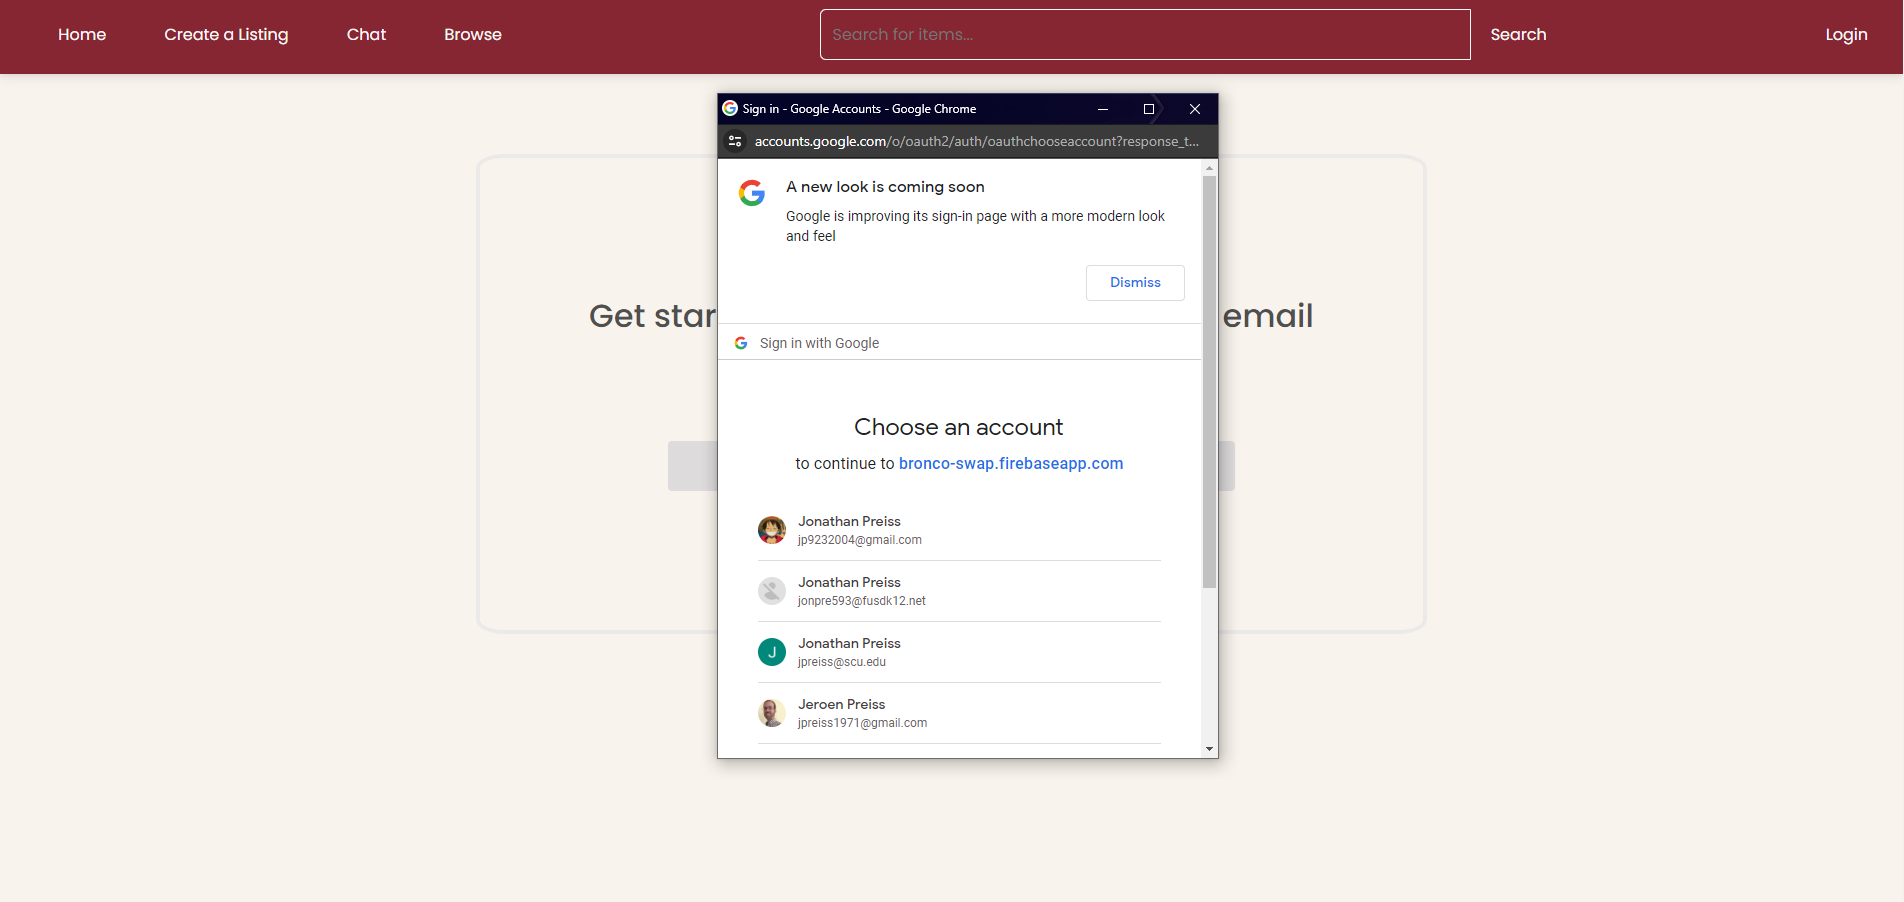Click grey avatar for fusdk12 account
The image size is (1904, 902).
click(772, 591)
